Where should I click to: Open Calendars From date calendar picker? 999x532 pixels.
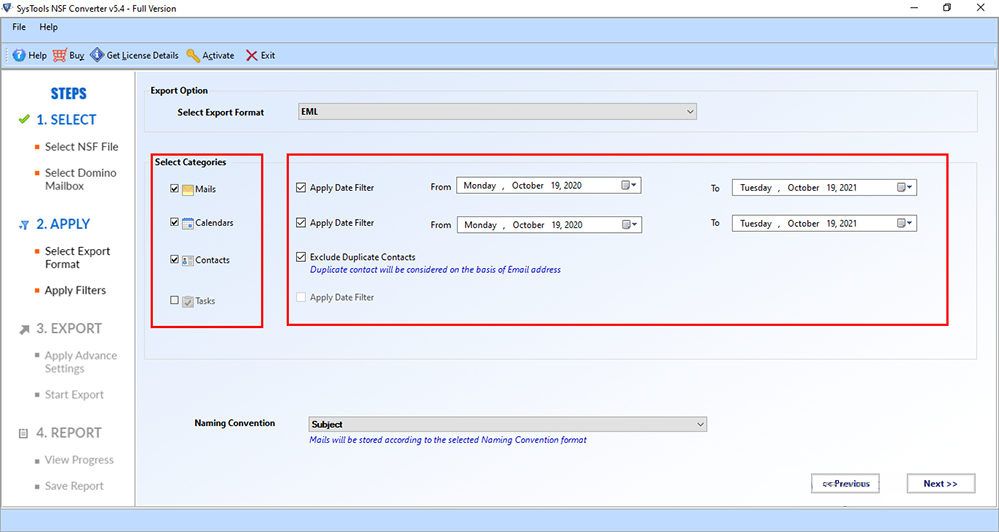(x=629, y=224)
